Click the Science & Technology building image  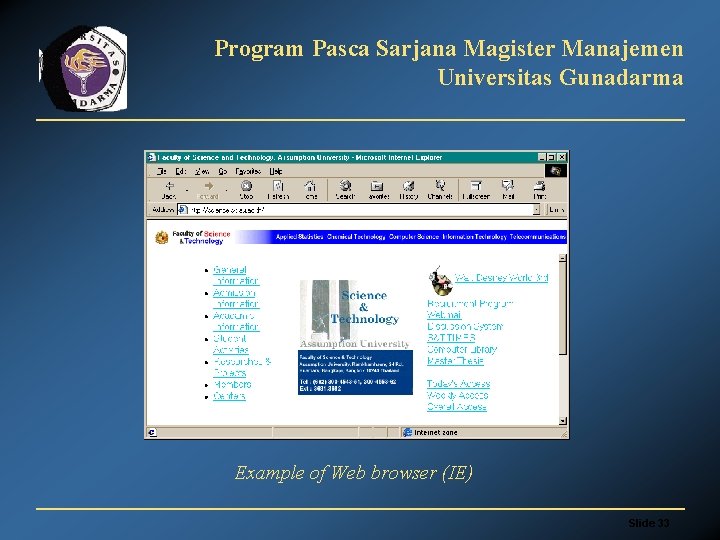click(354, 314)
